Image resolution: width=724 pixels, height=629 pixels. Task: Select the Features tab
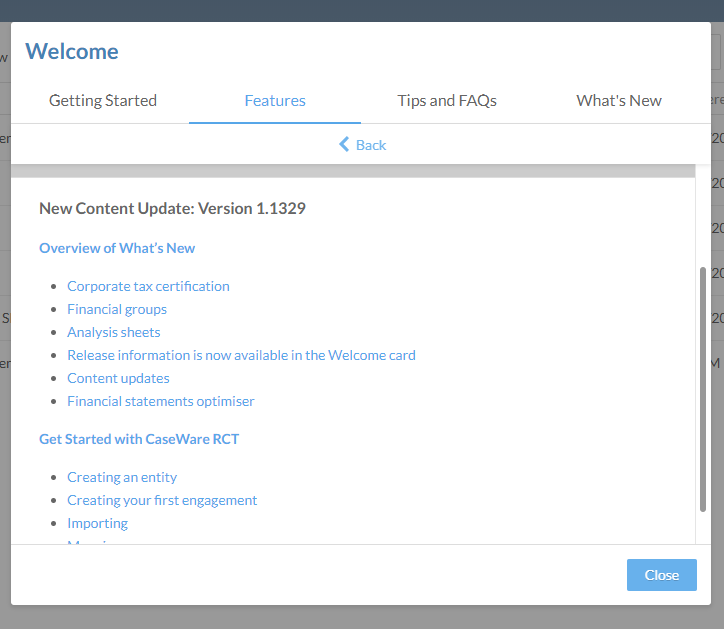click(275, 100)
